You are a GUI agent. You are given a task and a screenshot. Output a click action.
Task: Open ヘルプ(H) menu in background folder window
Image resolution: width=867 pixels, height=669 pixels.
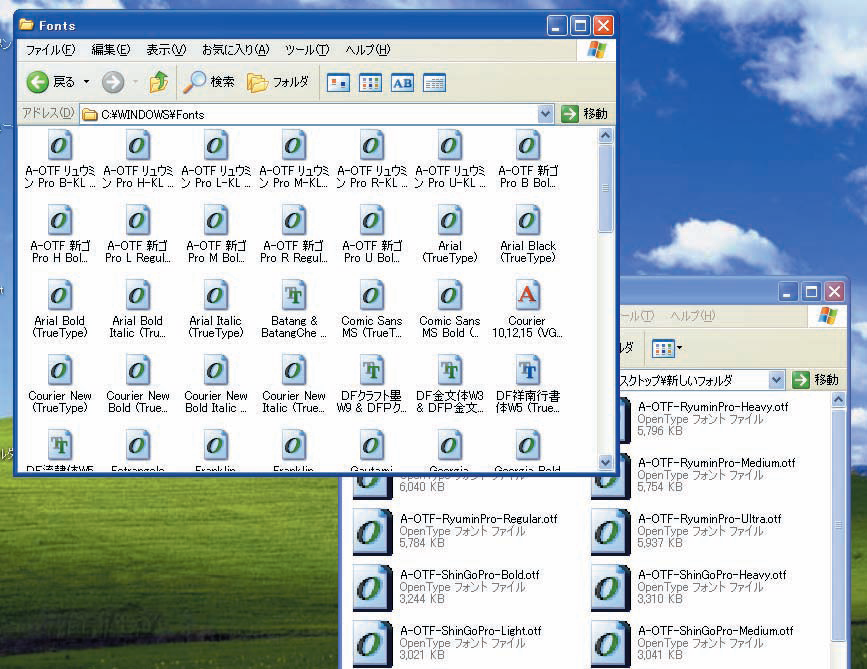[692, 316]
